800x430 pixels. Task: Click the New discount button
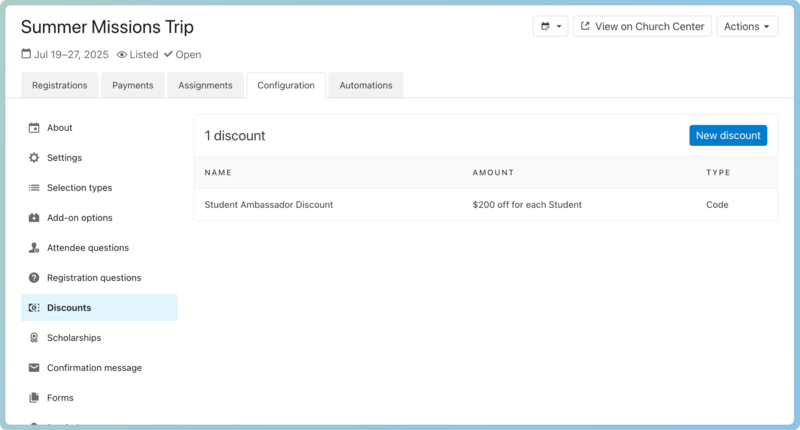[x=728, y=136]
